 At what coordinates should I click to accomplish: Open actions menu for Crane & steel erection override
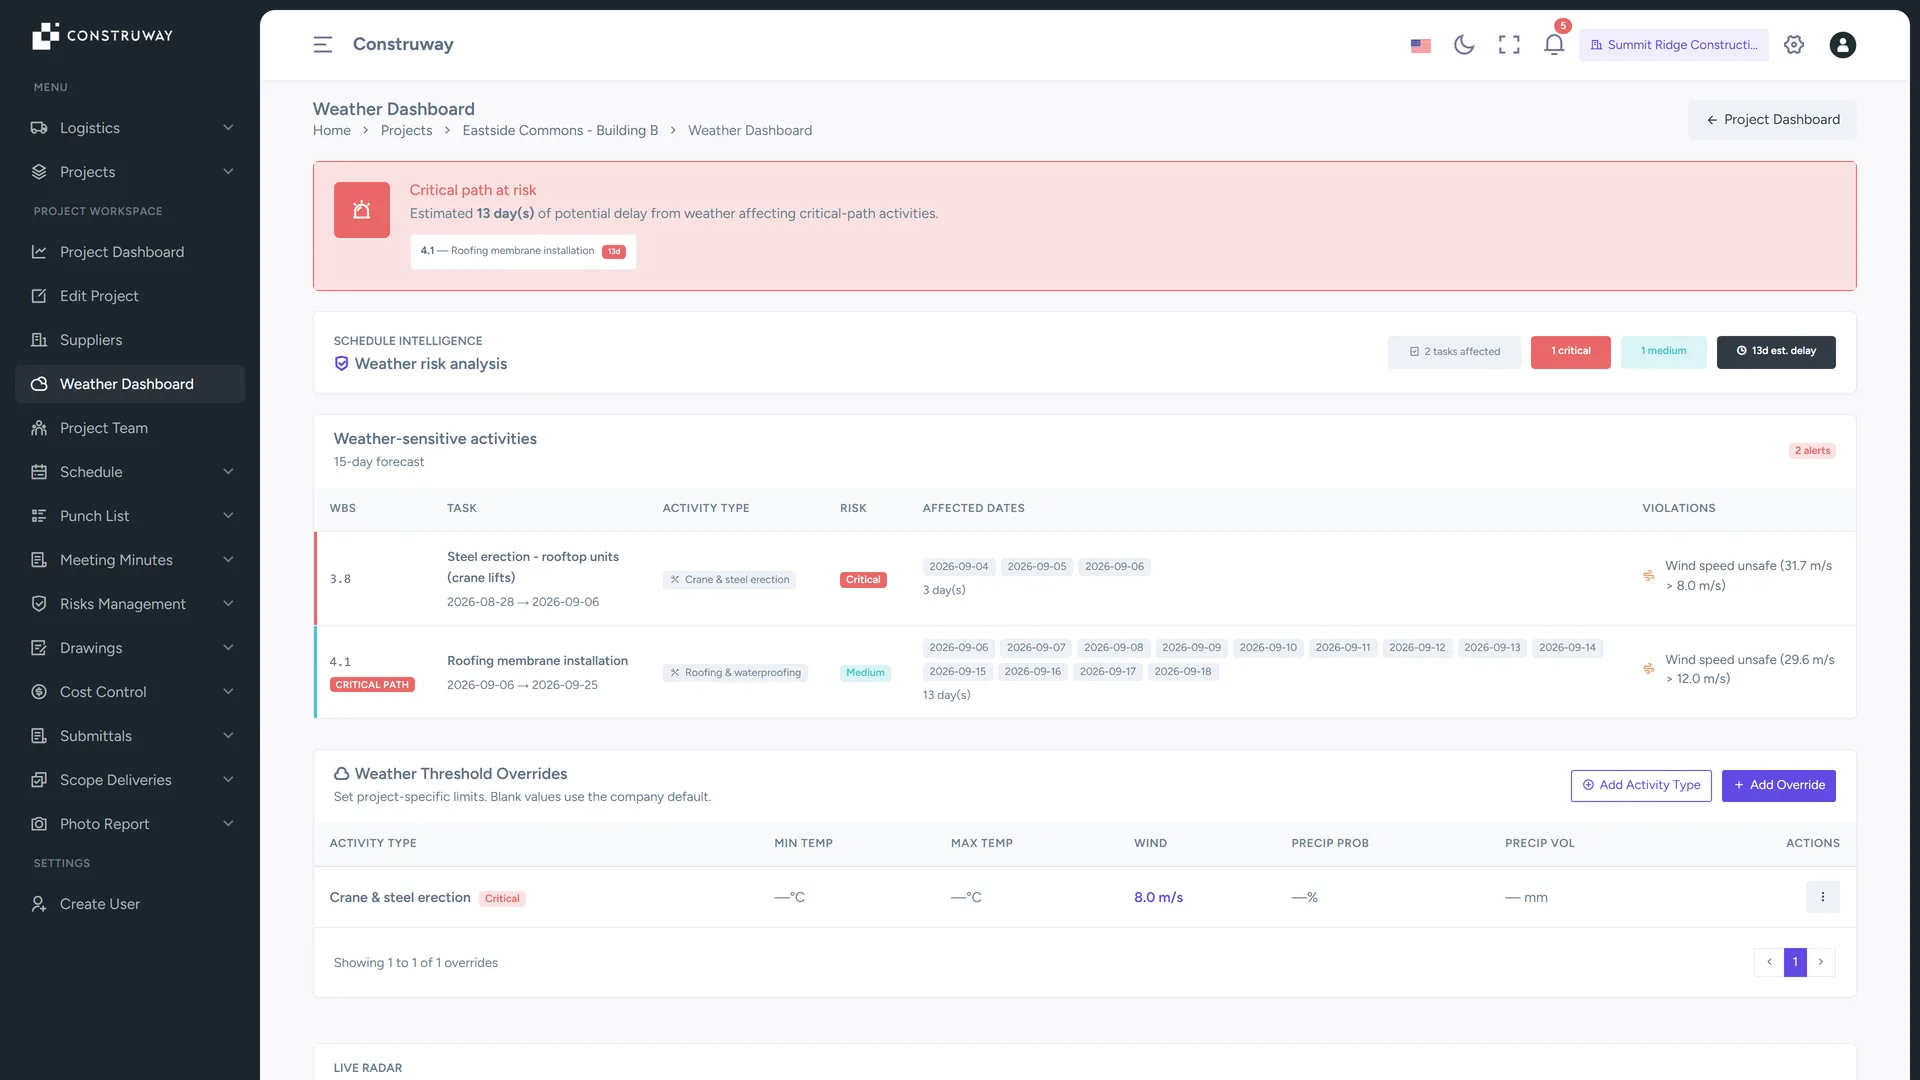click(1822, 897)
